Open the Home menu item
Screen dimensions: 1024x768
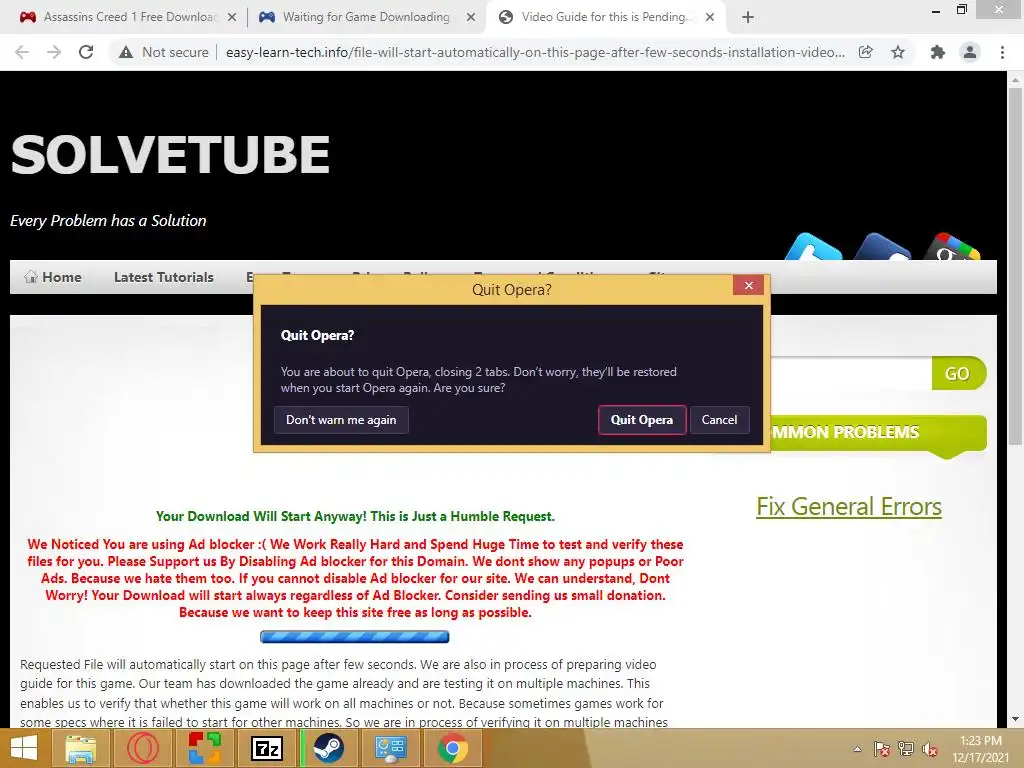[x=53, y=277]
